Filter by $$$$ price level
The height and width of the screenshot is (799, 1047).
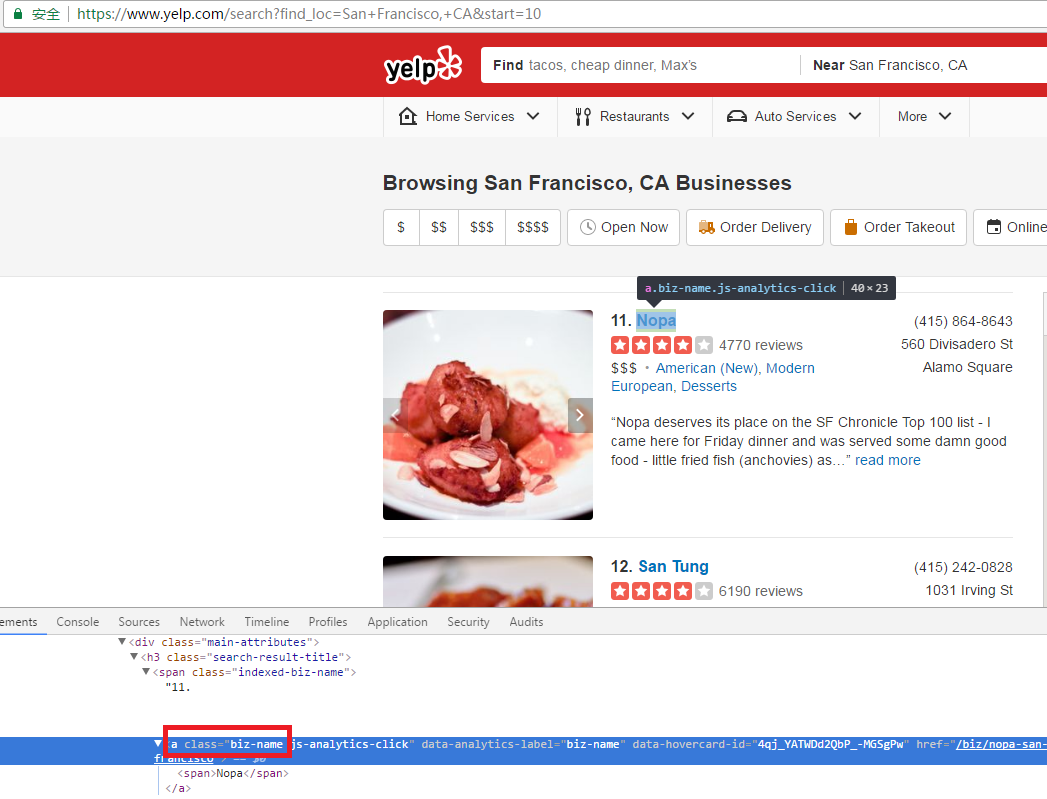tap(533, 228)
